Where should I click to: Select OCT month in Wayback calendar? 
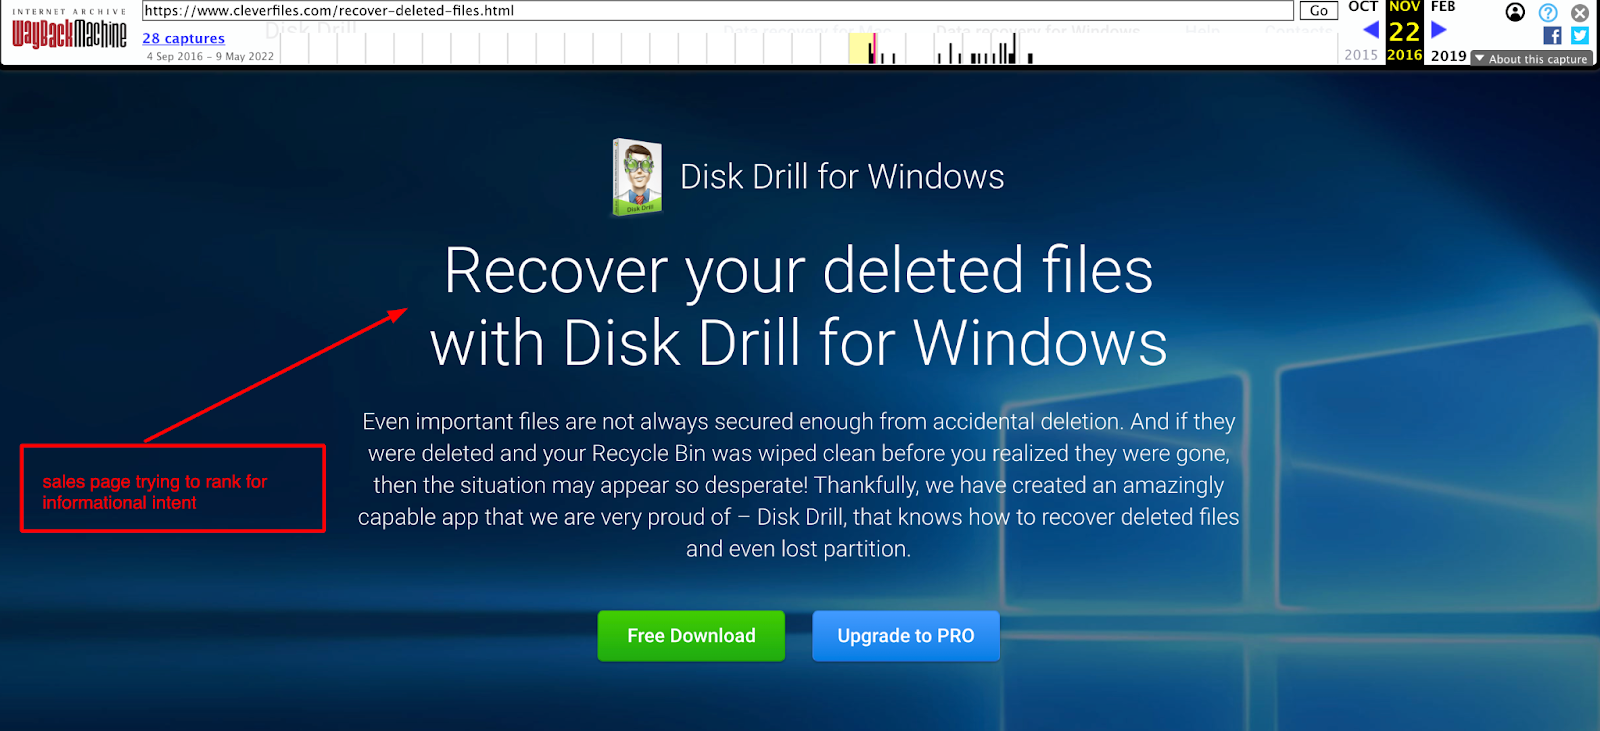click(x=1363, y=7)
